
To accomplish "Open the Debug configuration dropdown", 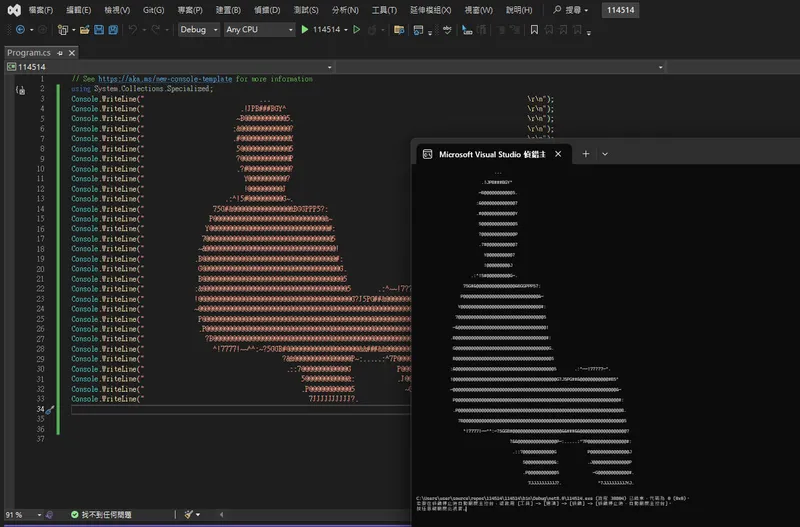I will pyautogui.click(x=198, y=30).
